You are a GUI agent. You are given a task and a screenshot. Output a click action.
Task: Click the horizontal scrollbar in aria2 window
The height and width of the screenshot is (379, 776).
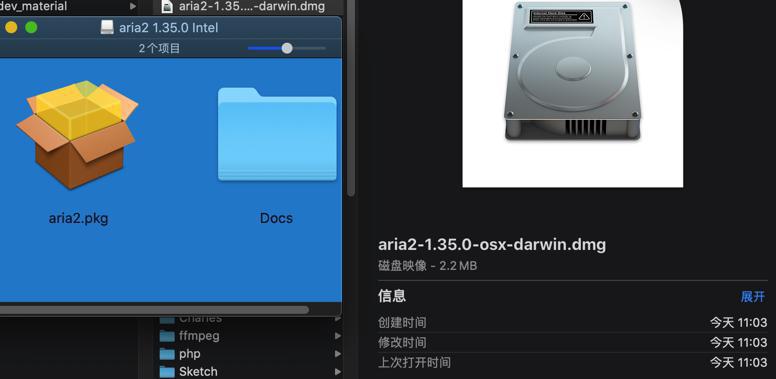tap(154, 310)
